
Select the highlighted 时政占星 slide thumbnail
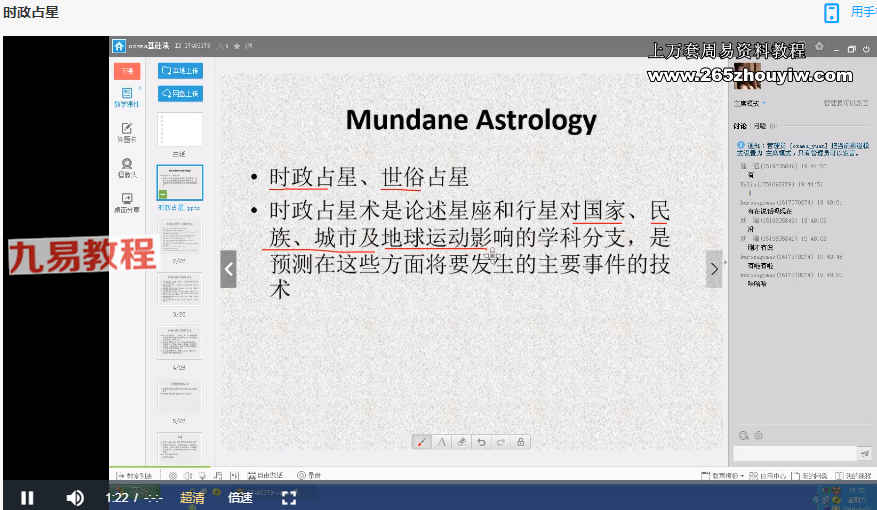pos(180,182)
